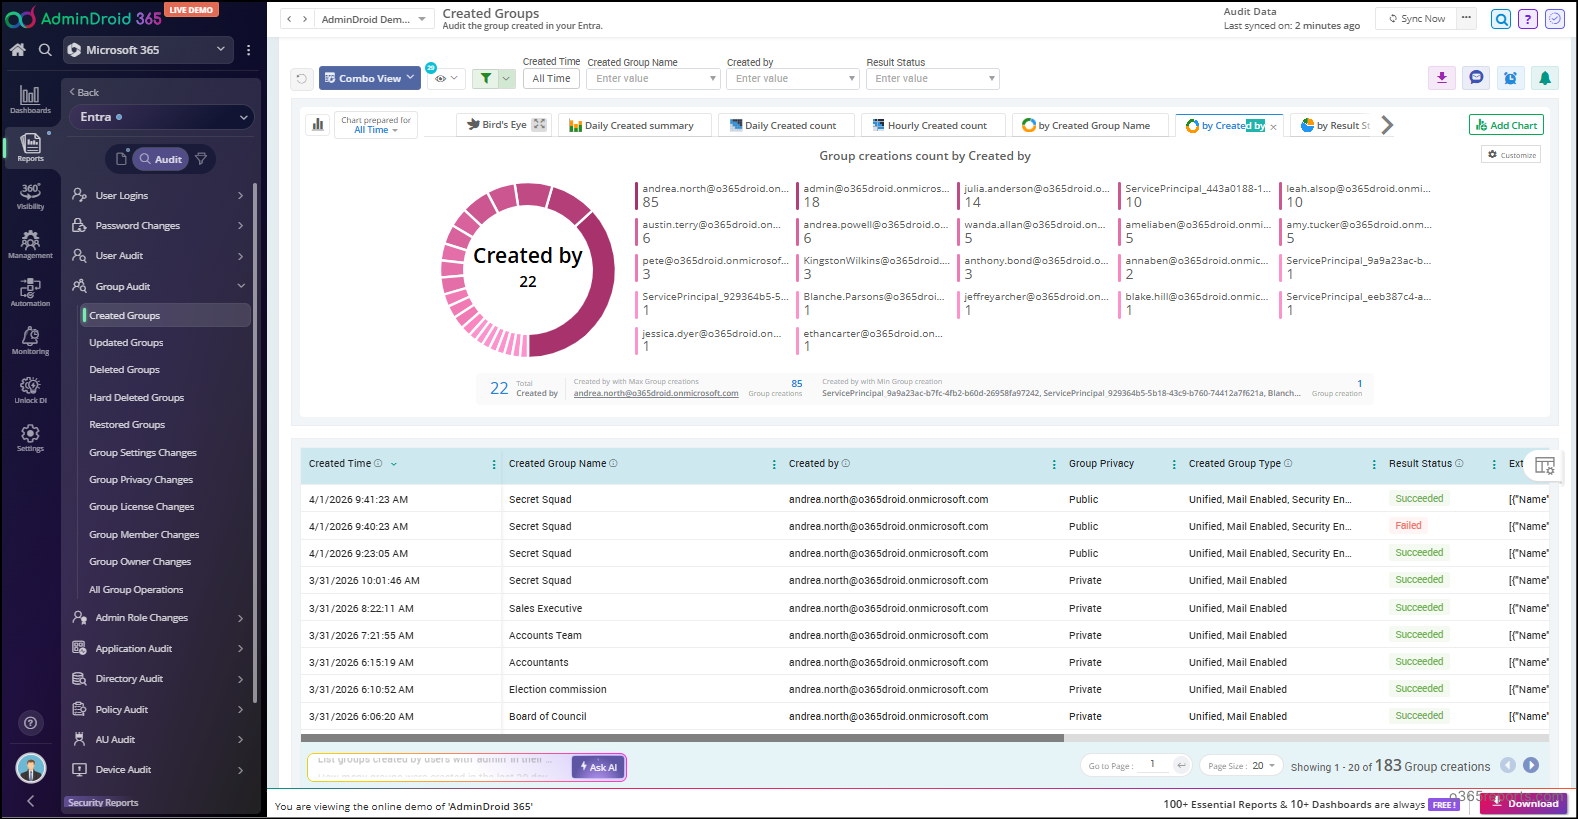Click the email report icon
This screenshot has width=1578, height=819.
pos(1476,78)
